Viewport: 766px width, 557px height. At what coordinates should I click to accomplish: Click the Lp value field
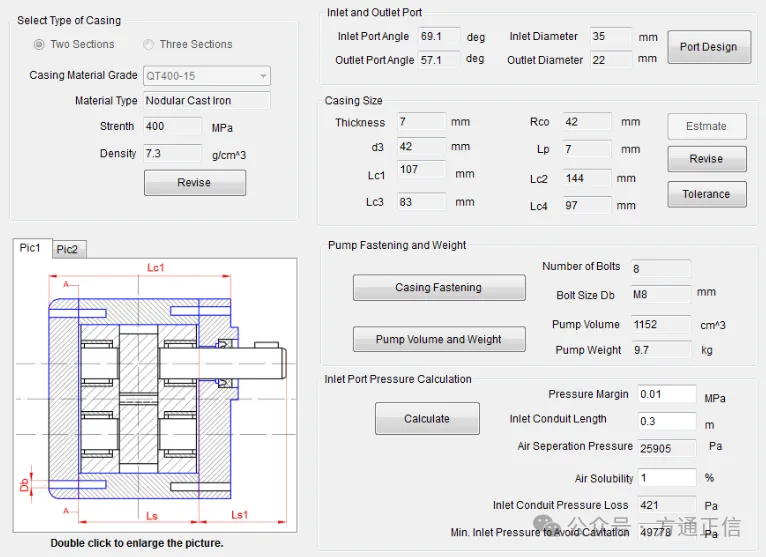pyautogui.click(x=586, y=149)
